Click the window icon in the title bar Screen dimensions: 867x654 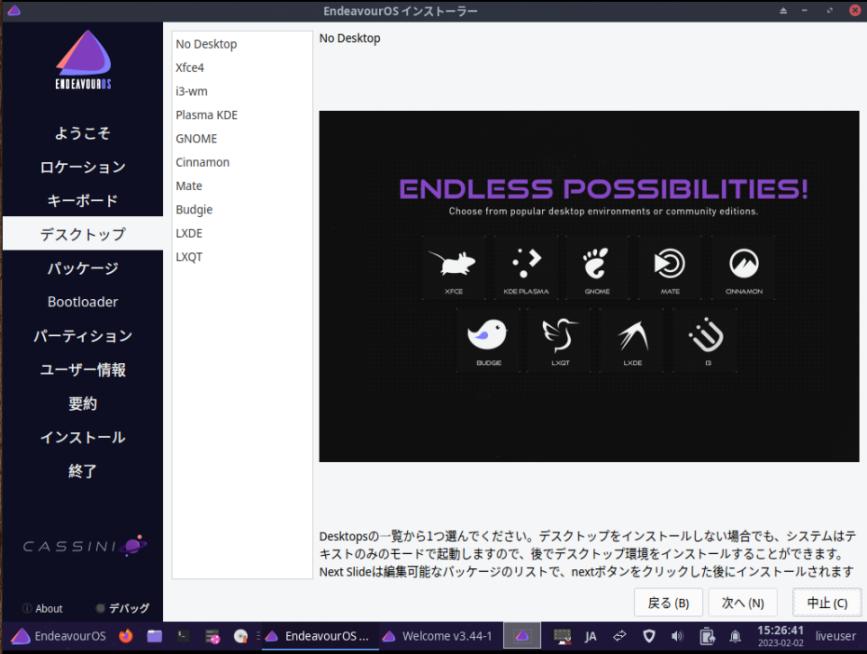pyautogui.click(x=14, y=11)
